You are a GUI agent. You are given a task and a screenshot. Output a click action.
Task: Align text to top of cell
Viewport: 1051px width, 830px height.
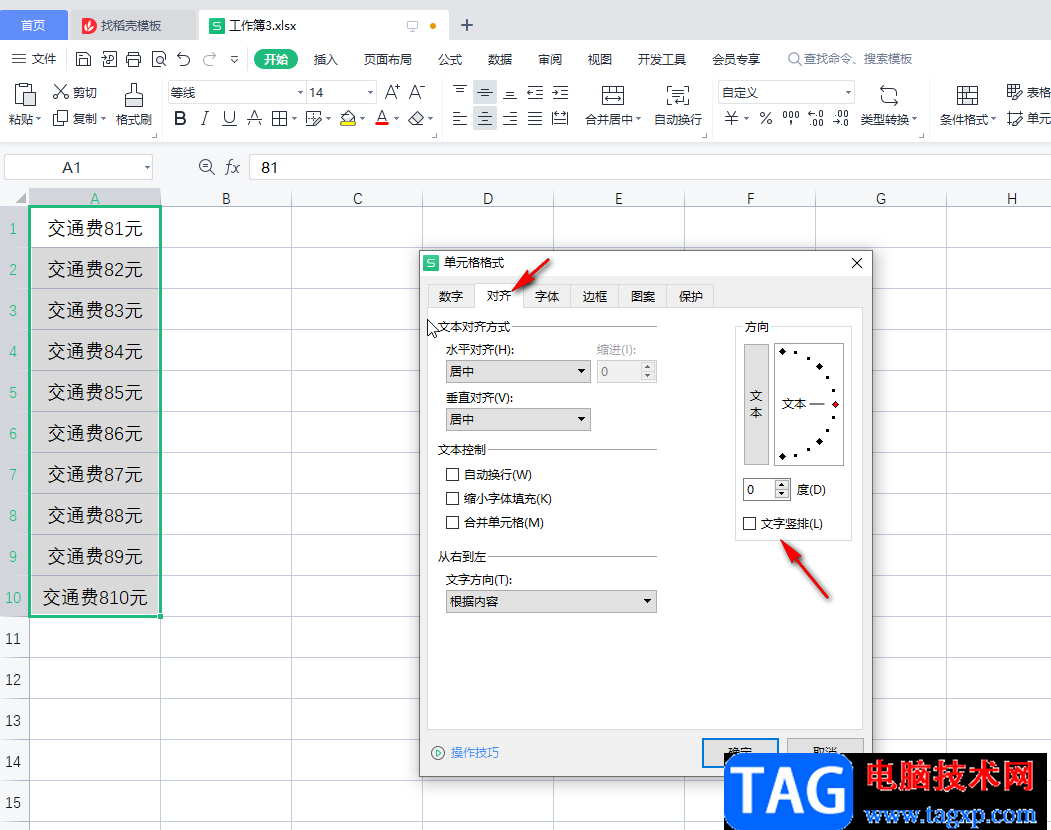(460, 92)
